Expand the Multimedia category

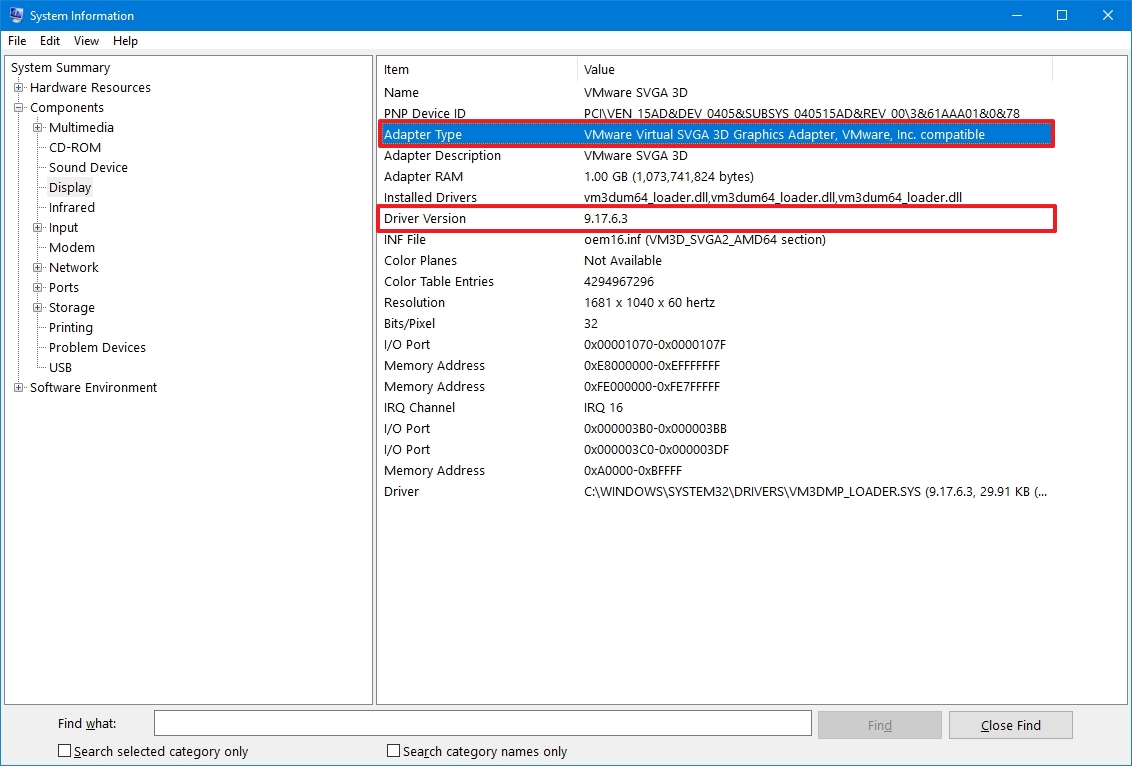(38, 128)
